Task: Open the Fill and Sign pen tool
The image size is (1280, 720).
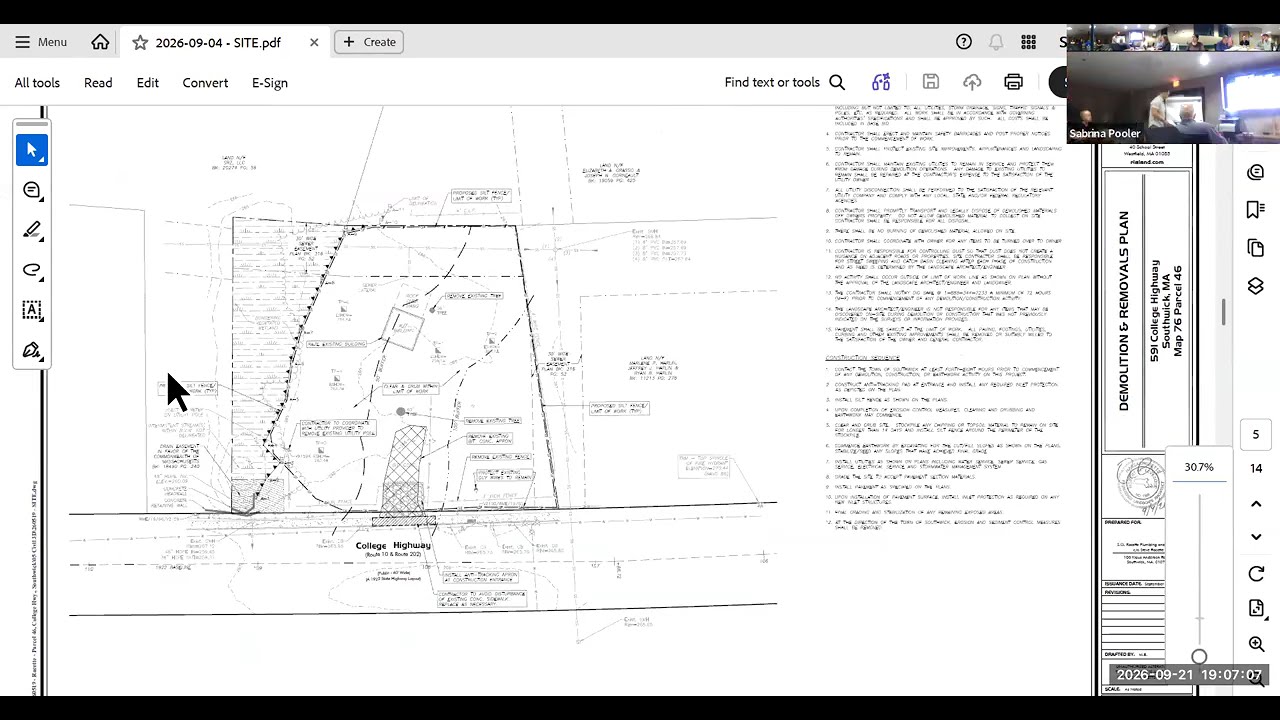Action: (32, 351)
